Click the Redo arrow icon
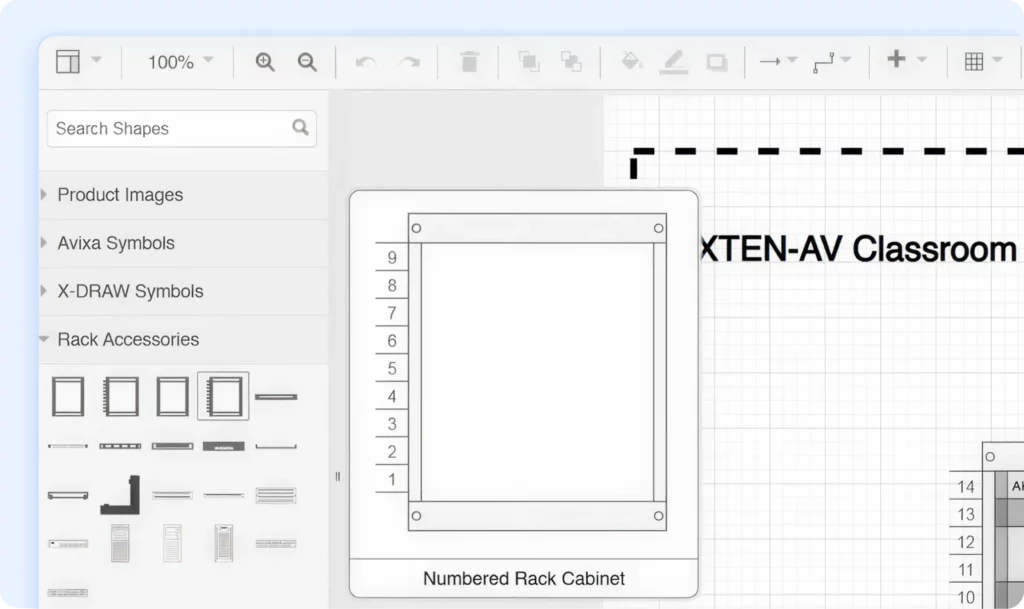This screenshot has width=1024, height=609. tap(410, 61)
